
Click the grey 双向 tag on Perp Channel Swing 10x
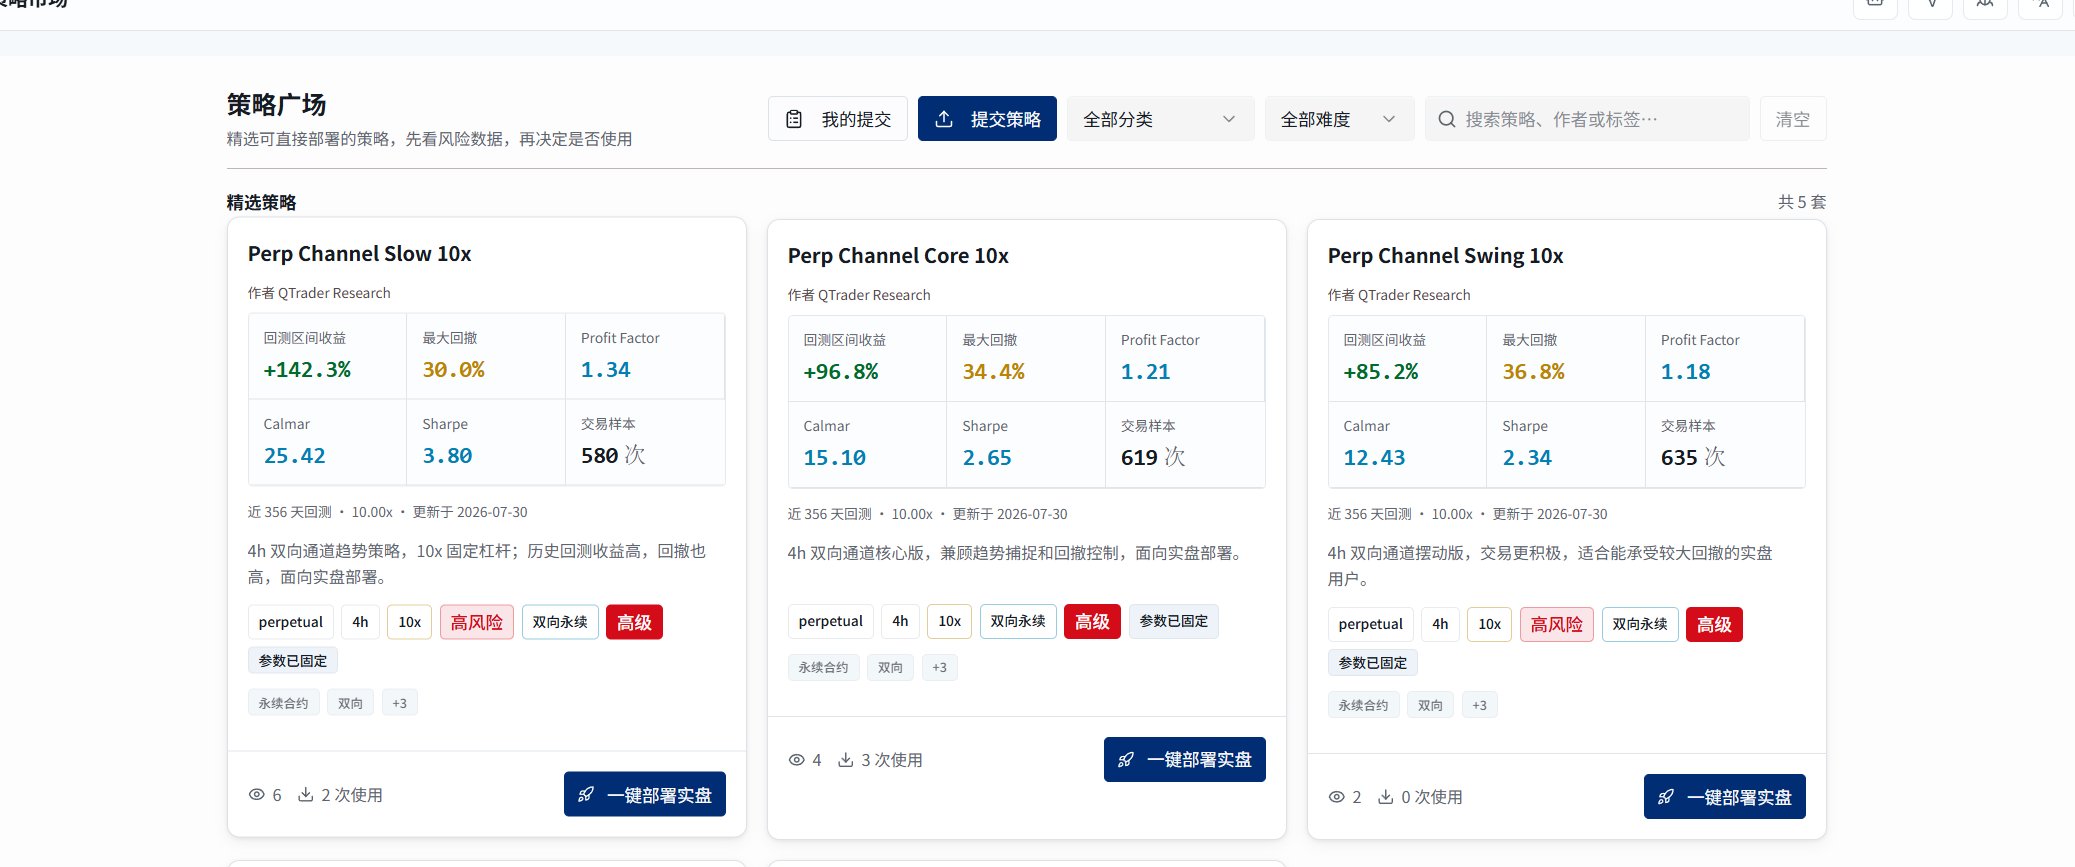point(1431,705)
